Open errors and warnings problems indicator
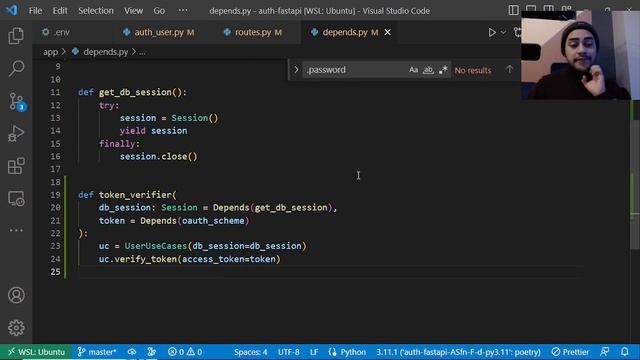 click(185, 352)
